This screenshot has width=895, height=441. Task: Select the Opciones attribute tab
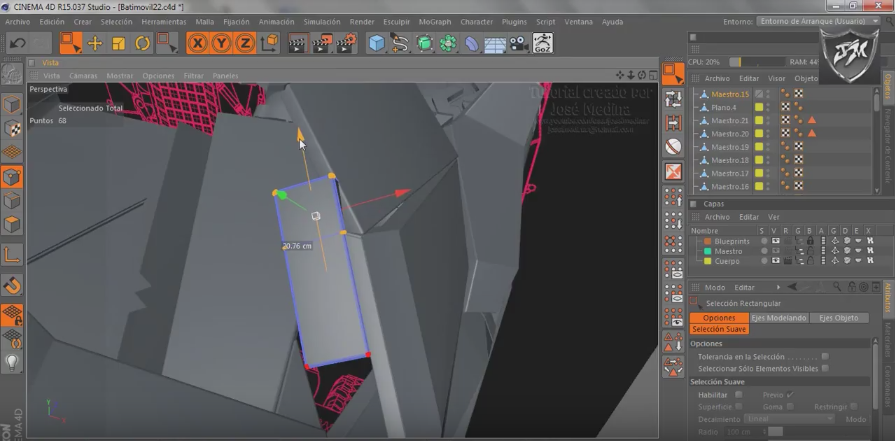coord(719,318)
